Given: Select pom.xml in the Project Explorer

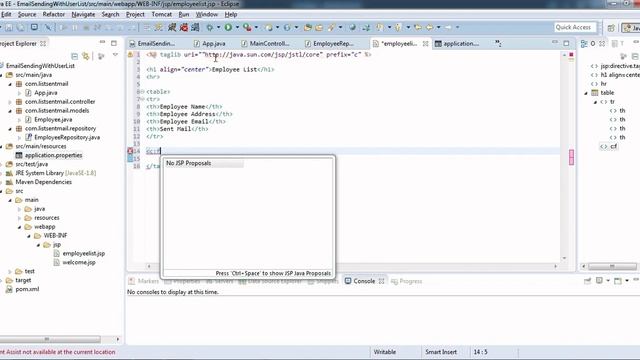Looking at the screenshot, I should click(27, 289).
